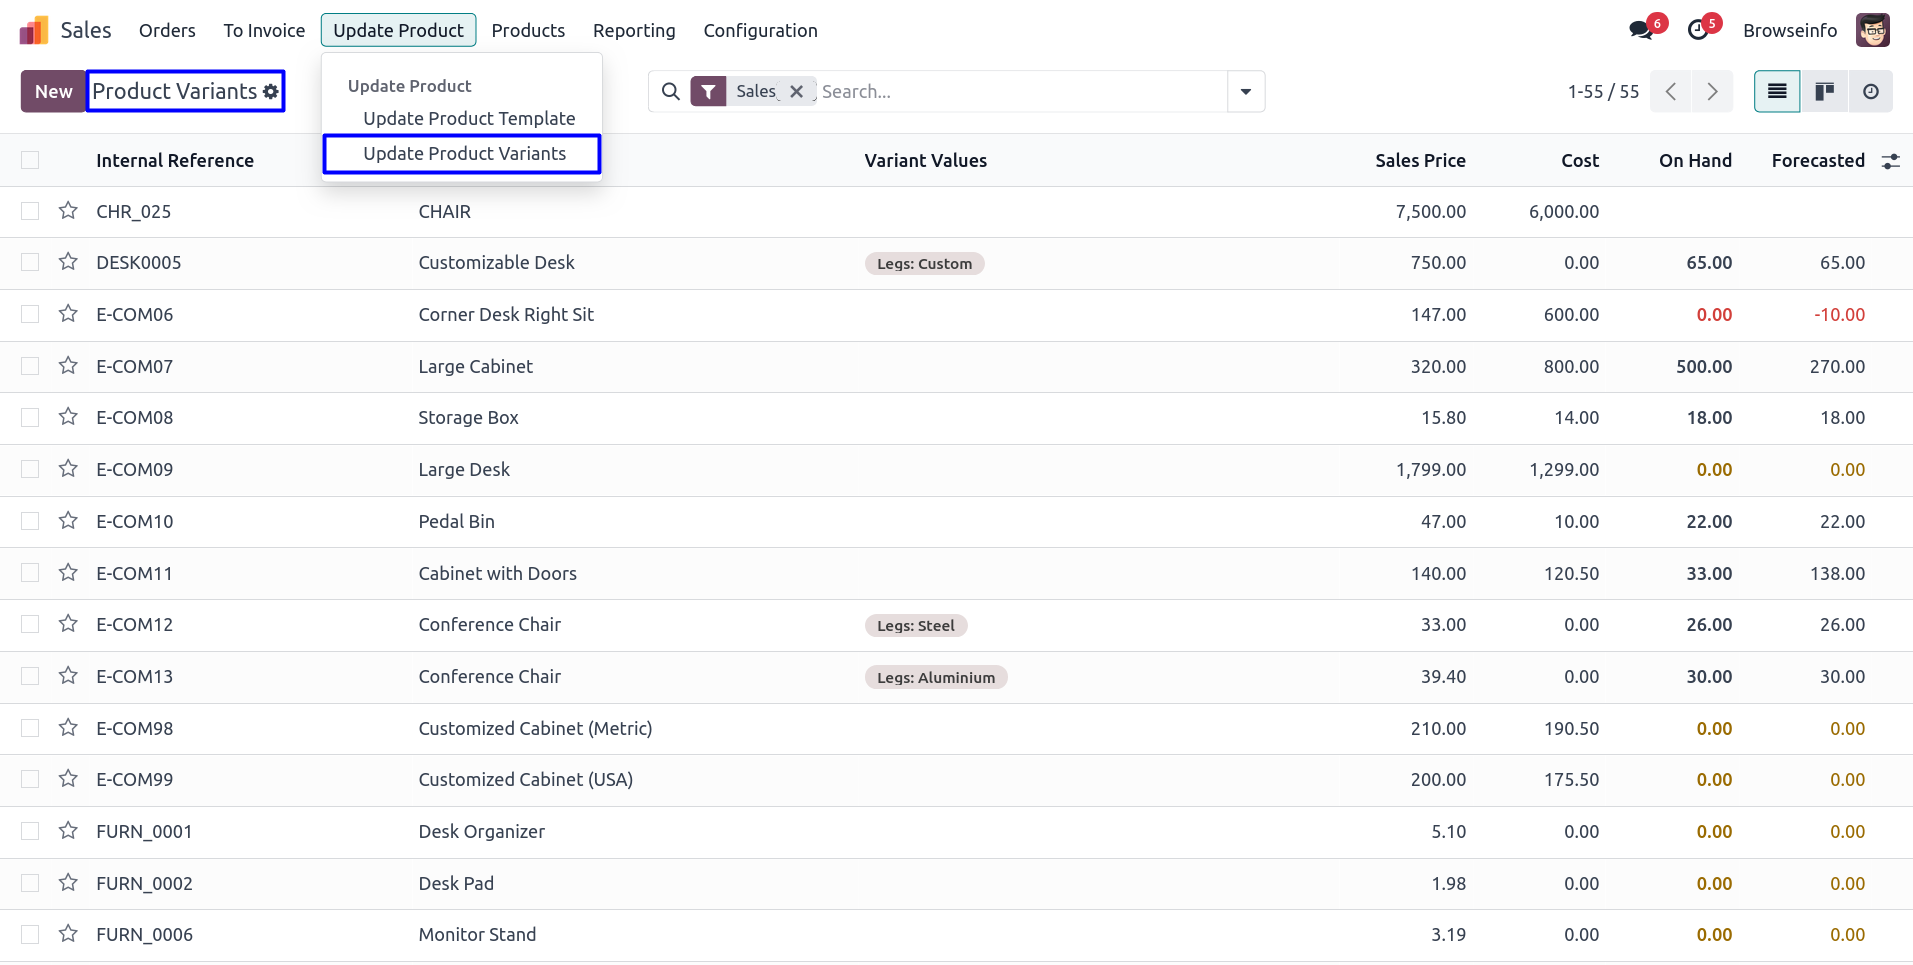
Task: Open the Configuration menu
Action: [760, 30]
